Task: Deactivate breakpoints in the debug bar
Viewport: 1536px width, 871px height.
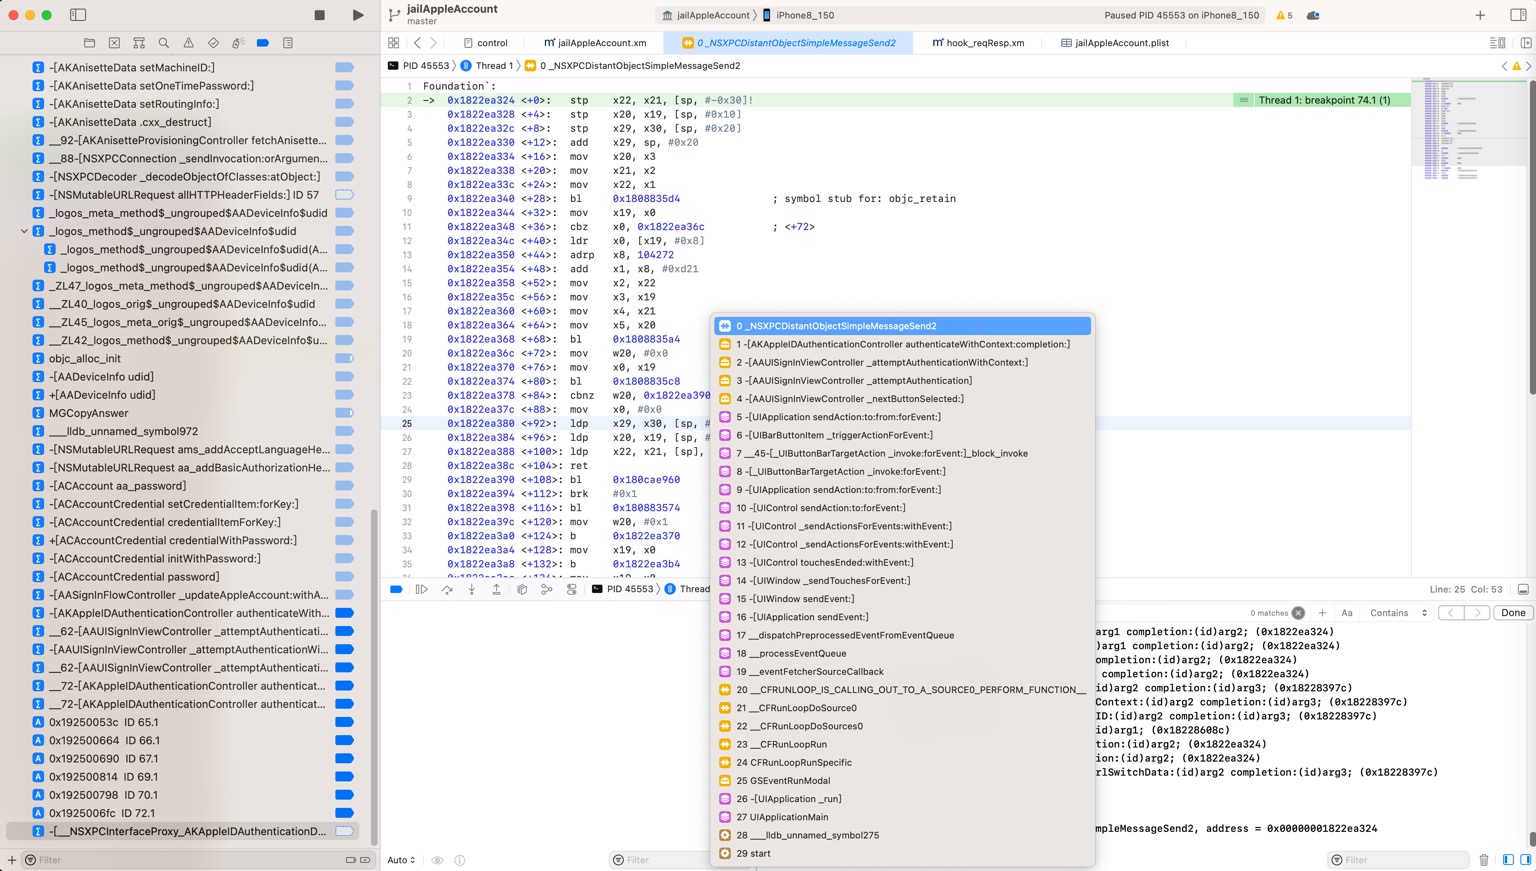Action: pyautogui.click(x=396, y=589)
